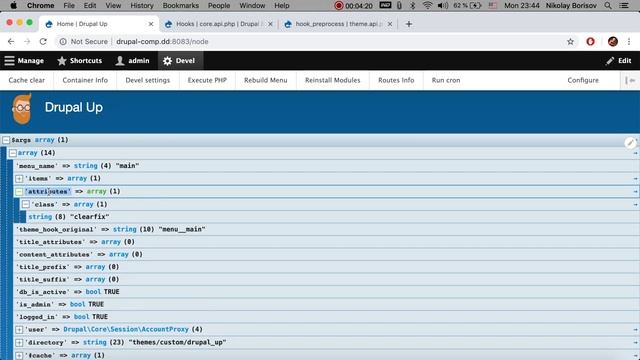Viewport: 640px width, 360px height.
Task: Reload the current page
Action: point(43,42)
